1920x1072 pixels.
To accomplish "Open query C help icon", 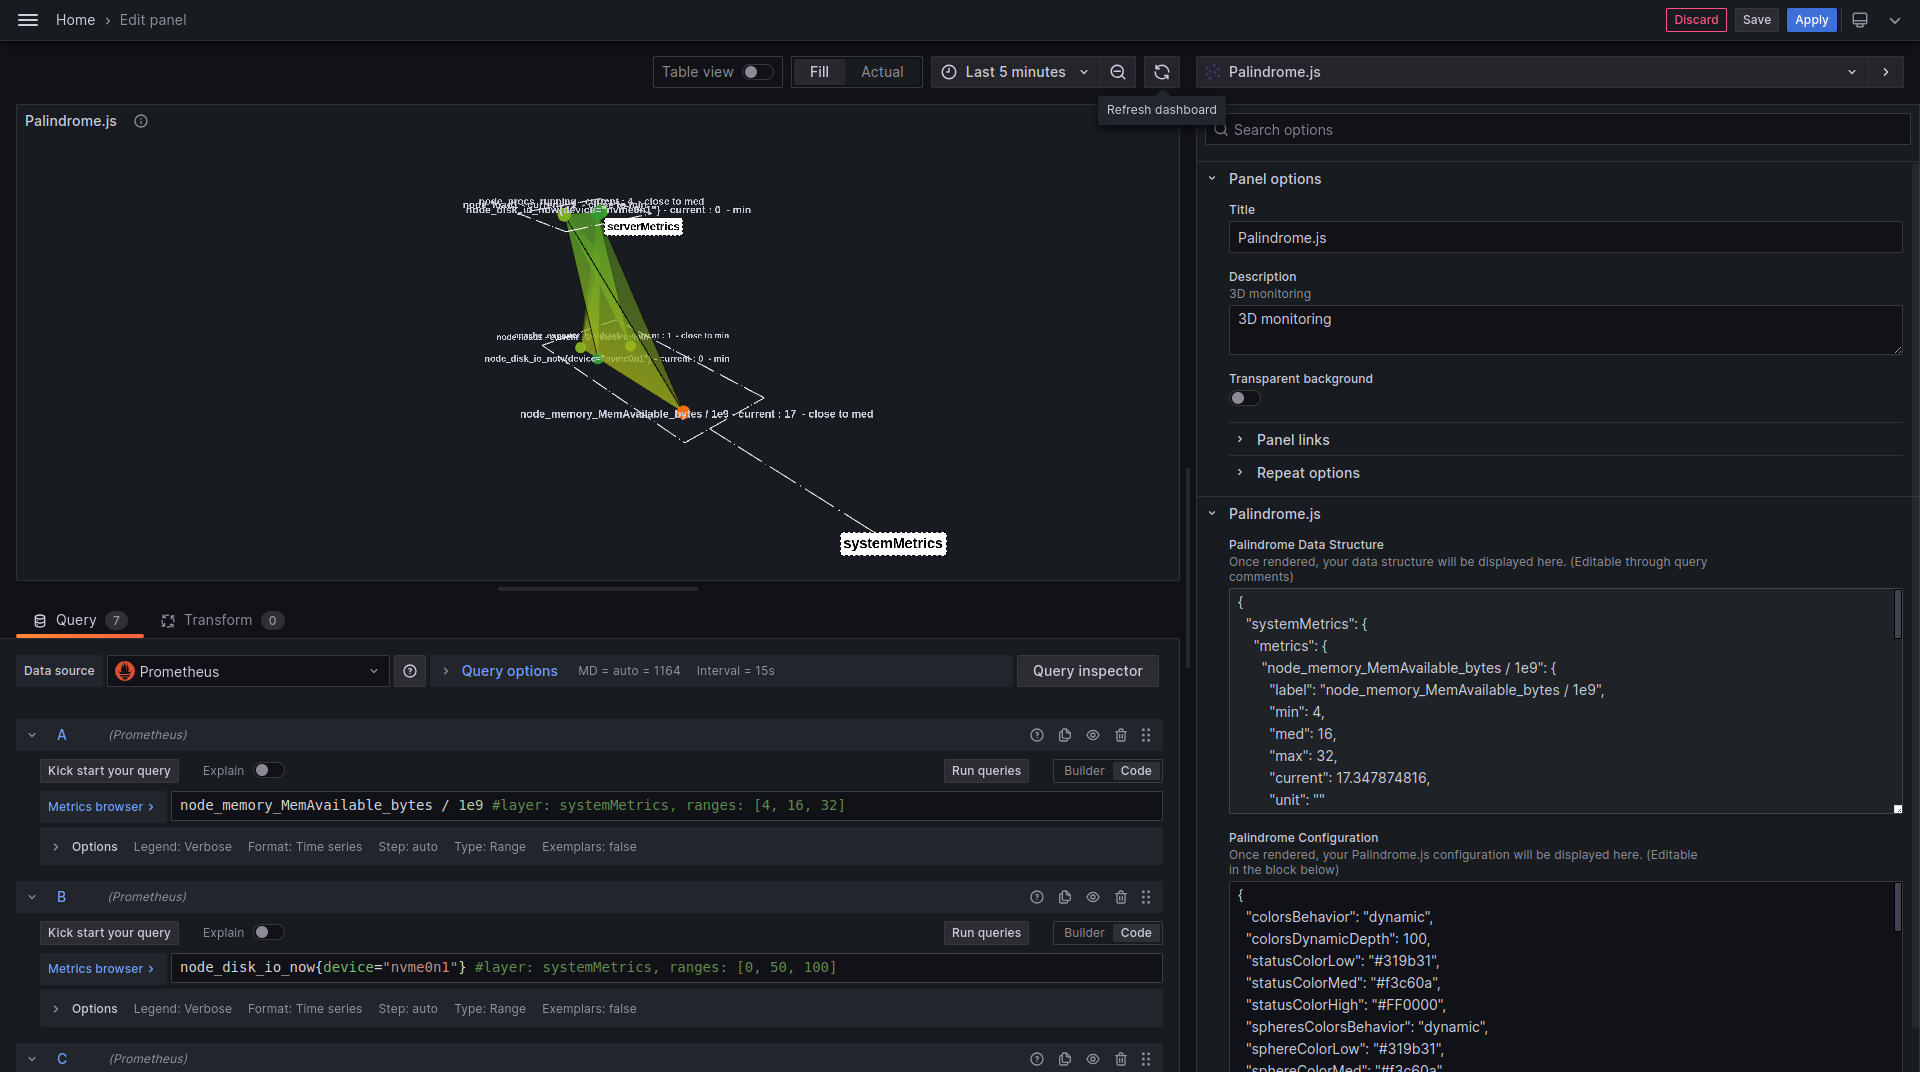I will [x=1037, y=1059].
